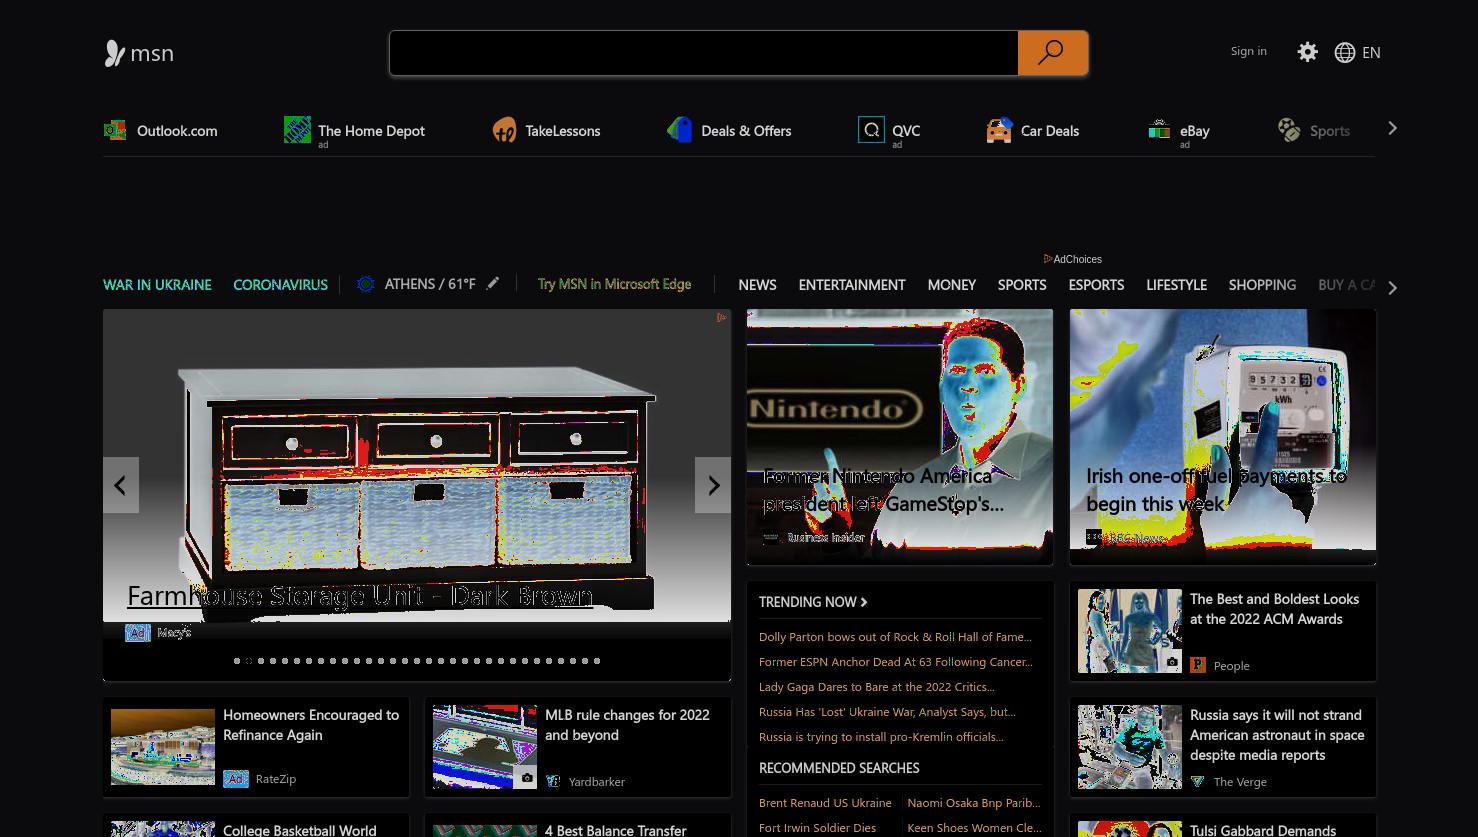Open the ENTERTAINMENT tab
Image resolution: width=1478 pixels, height=837 pixels.
pos(852,284)
